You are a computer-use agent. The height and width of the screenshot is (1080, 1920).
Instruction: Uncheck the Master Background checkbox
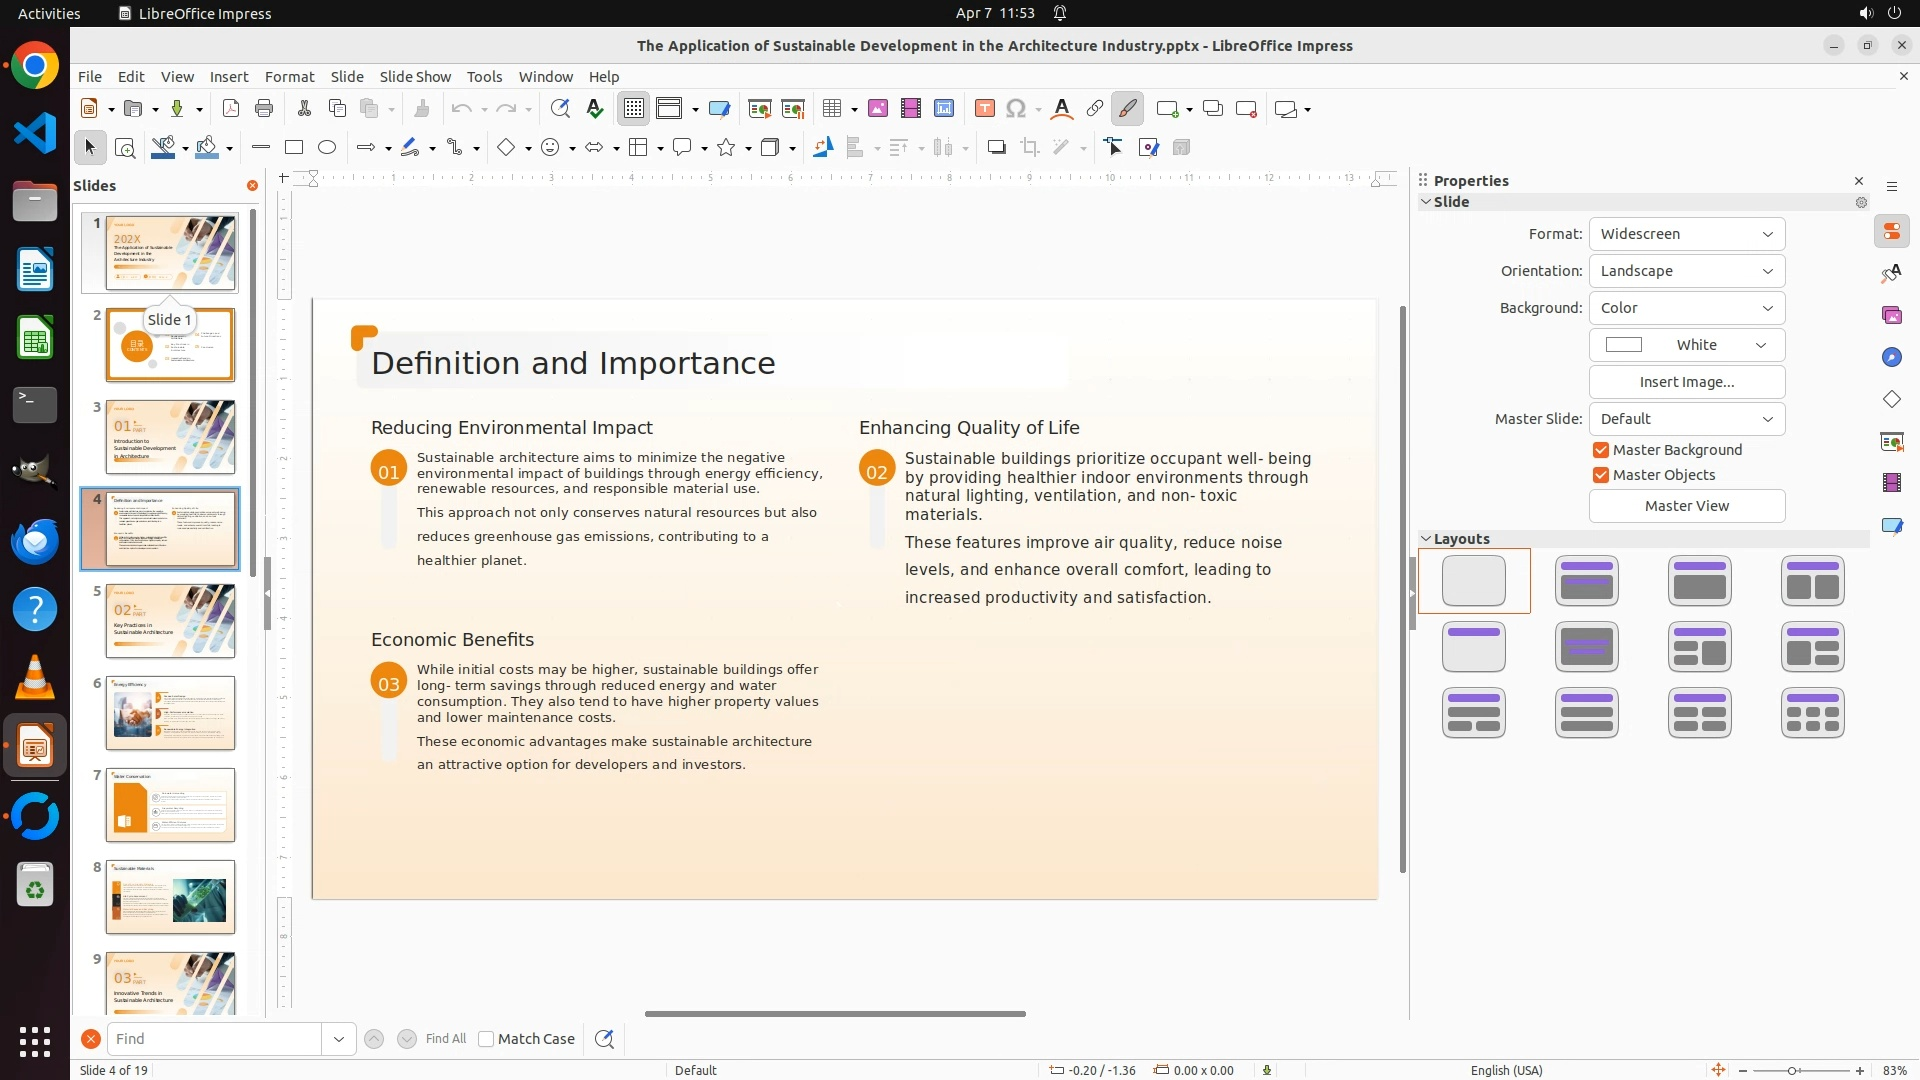coord(1601,450)
